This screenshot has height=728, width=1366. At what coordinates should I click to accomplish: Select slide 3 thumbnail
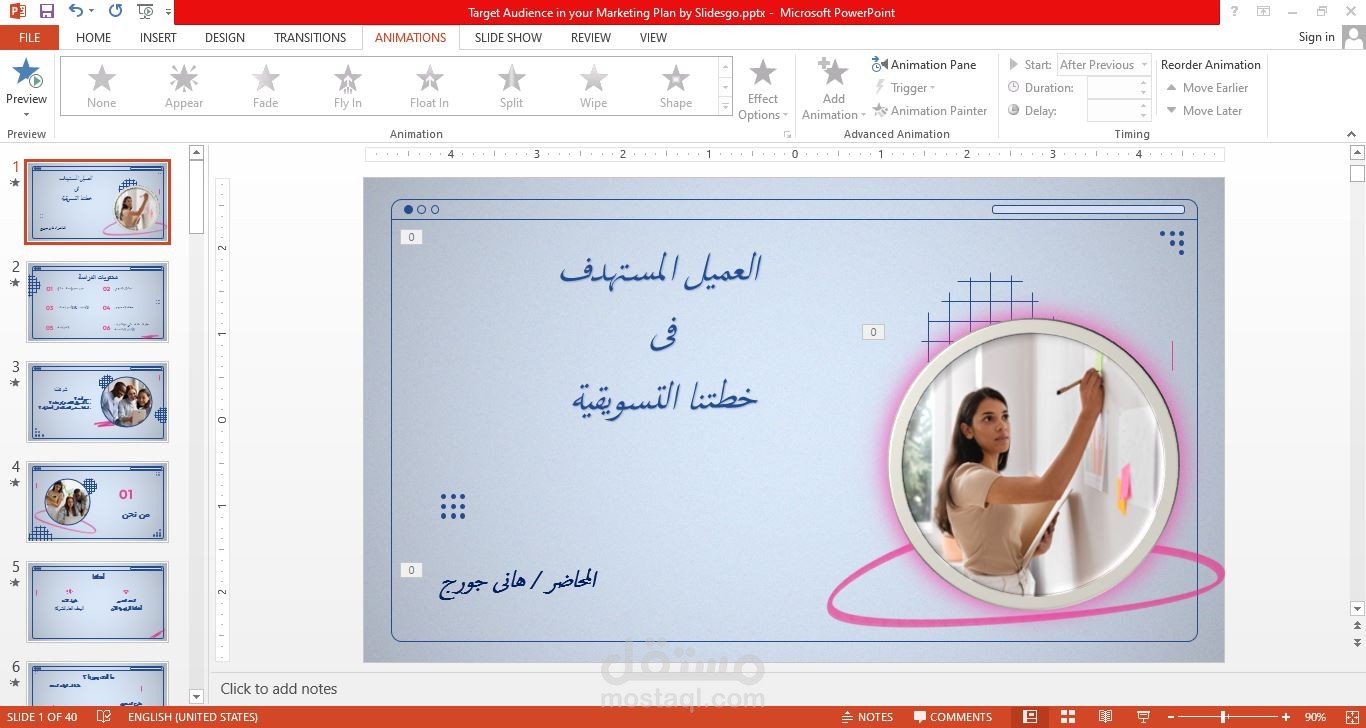click(x=98, y=402)
